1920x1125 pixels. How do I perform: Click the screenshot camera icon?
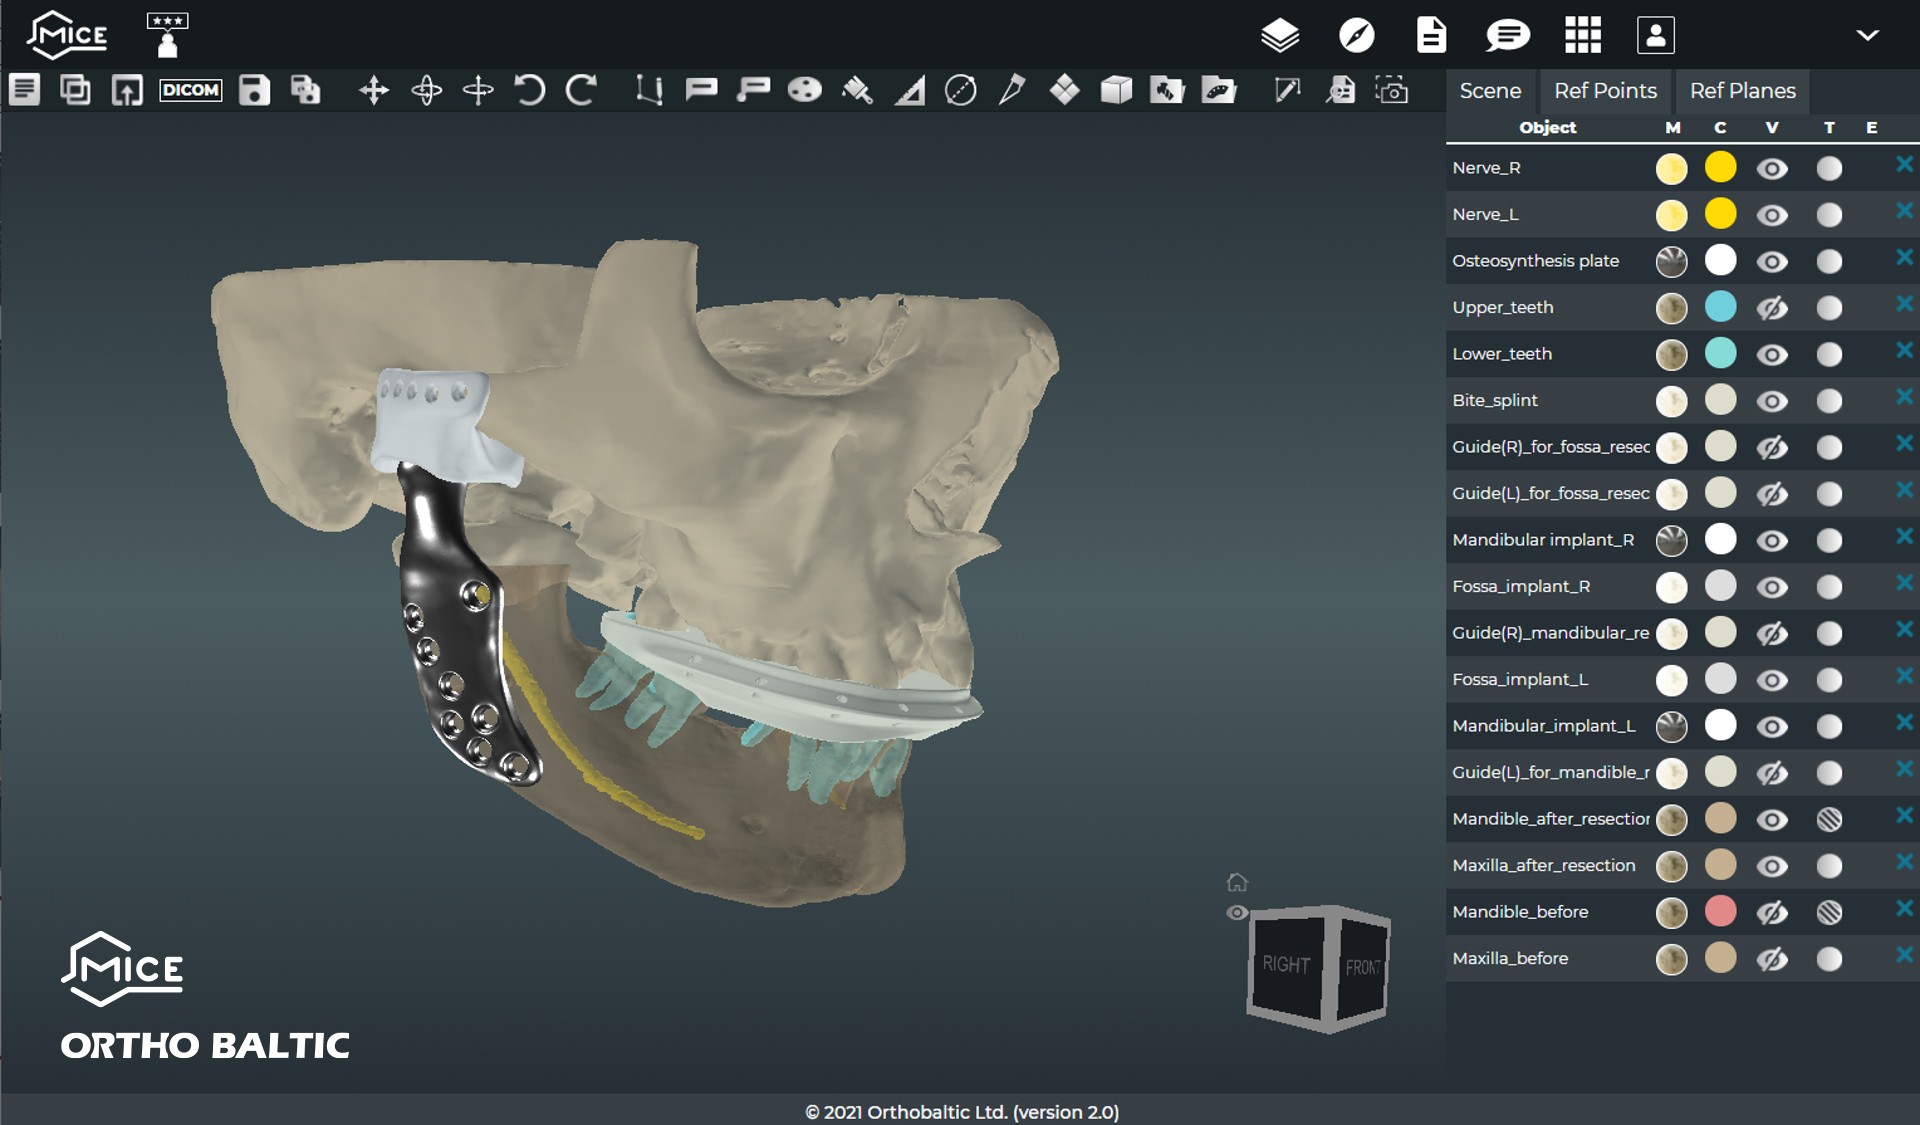point(1392,90)
